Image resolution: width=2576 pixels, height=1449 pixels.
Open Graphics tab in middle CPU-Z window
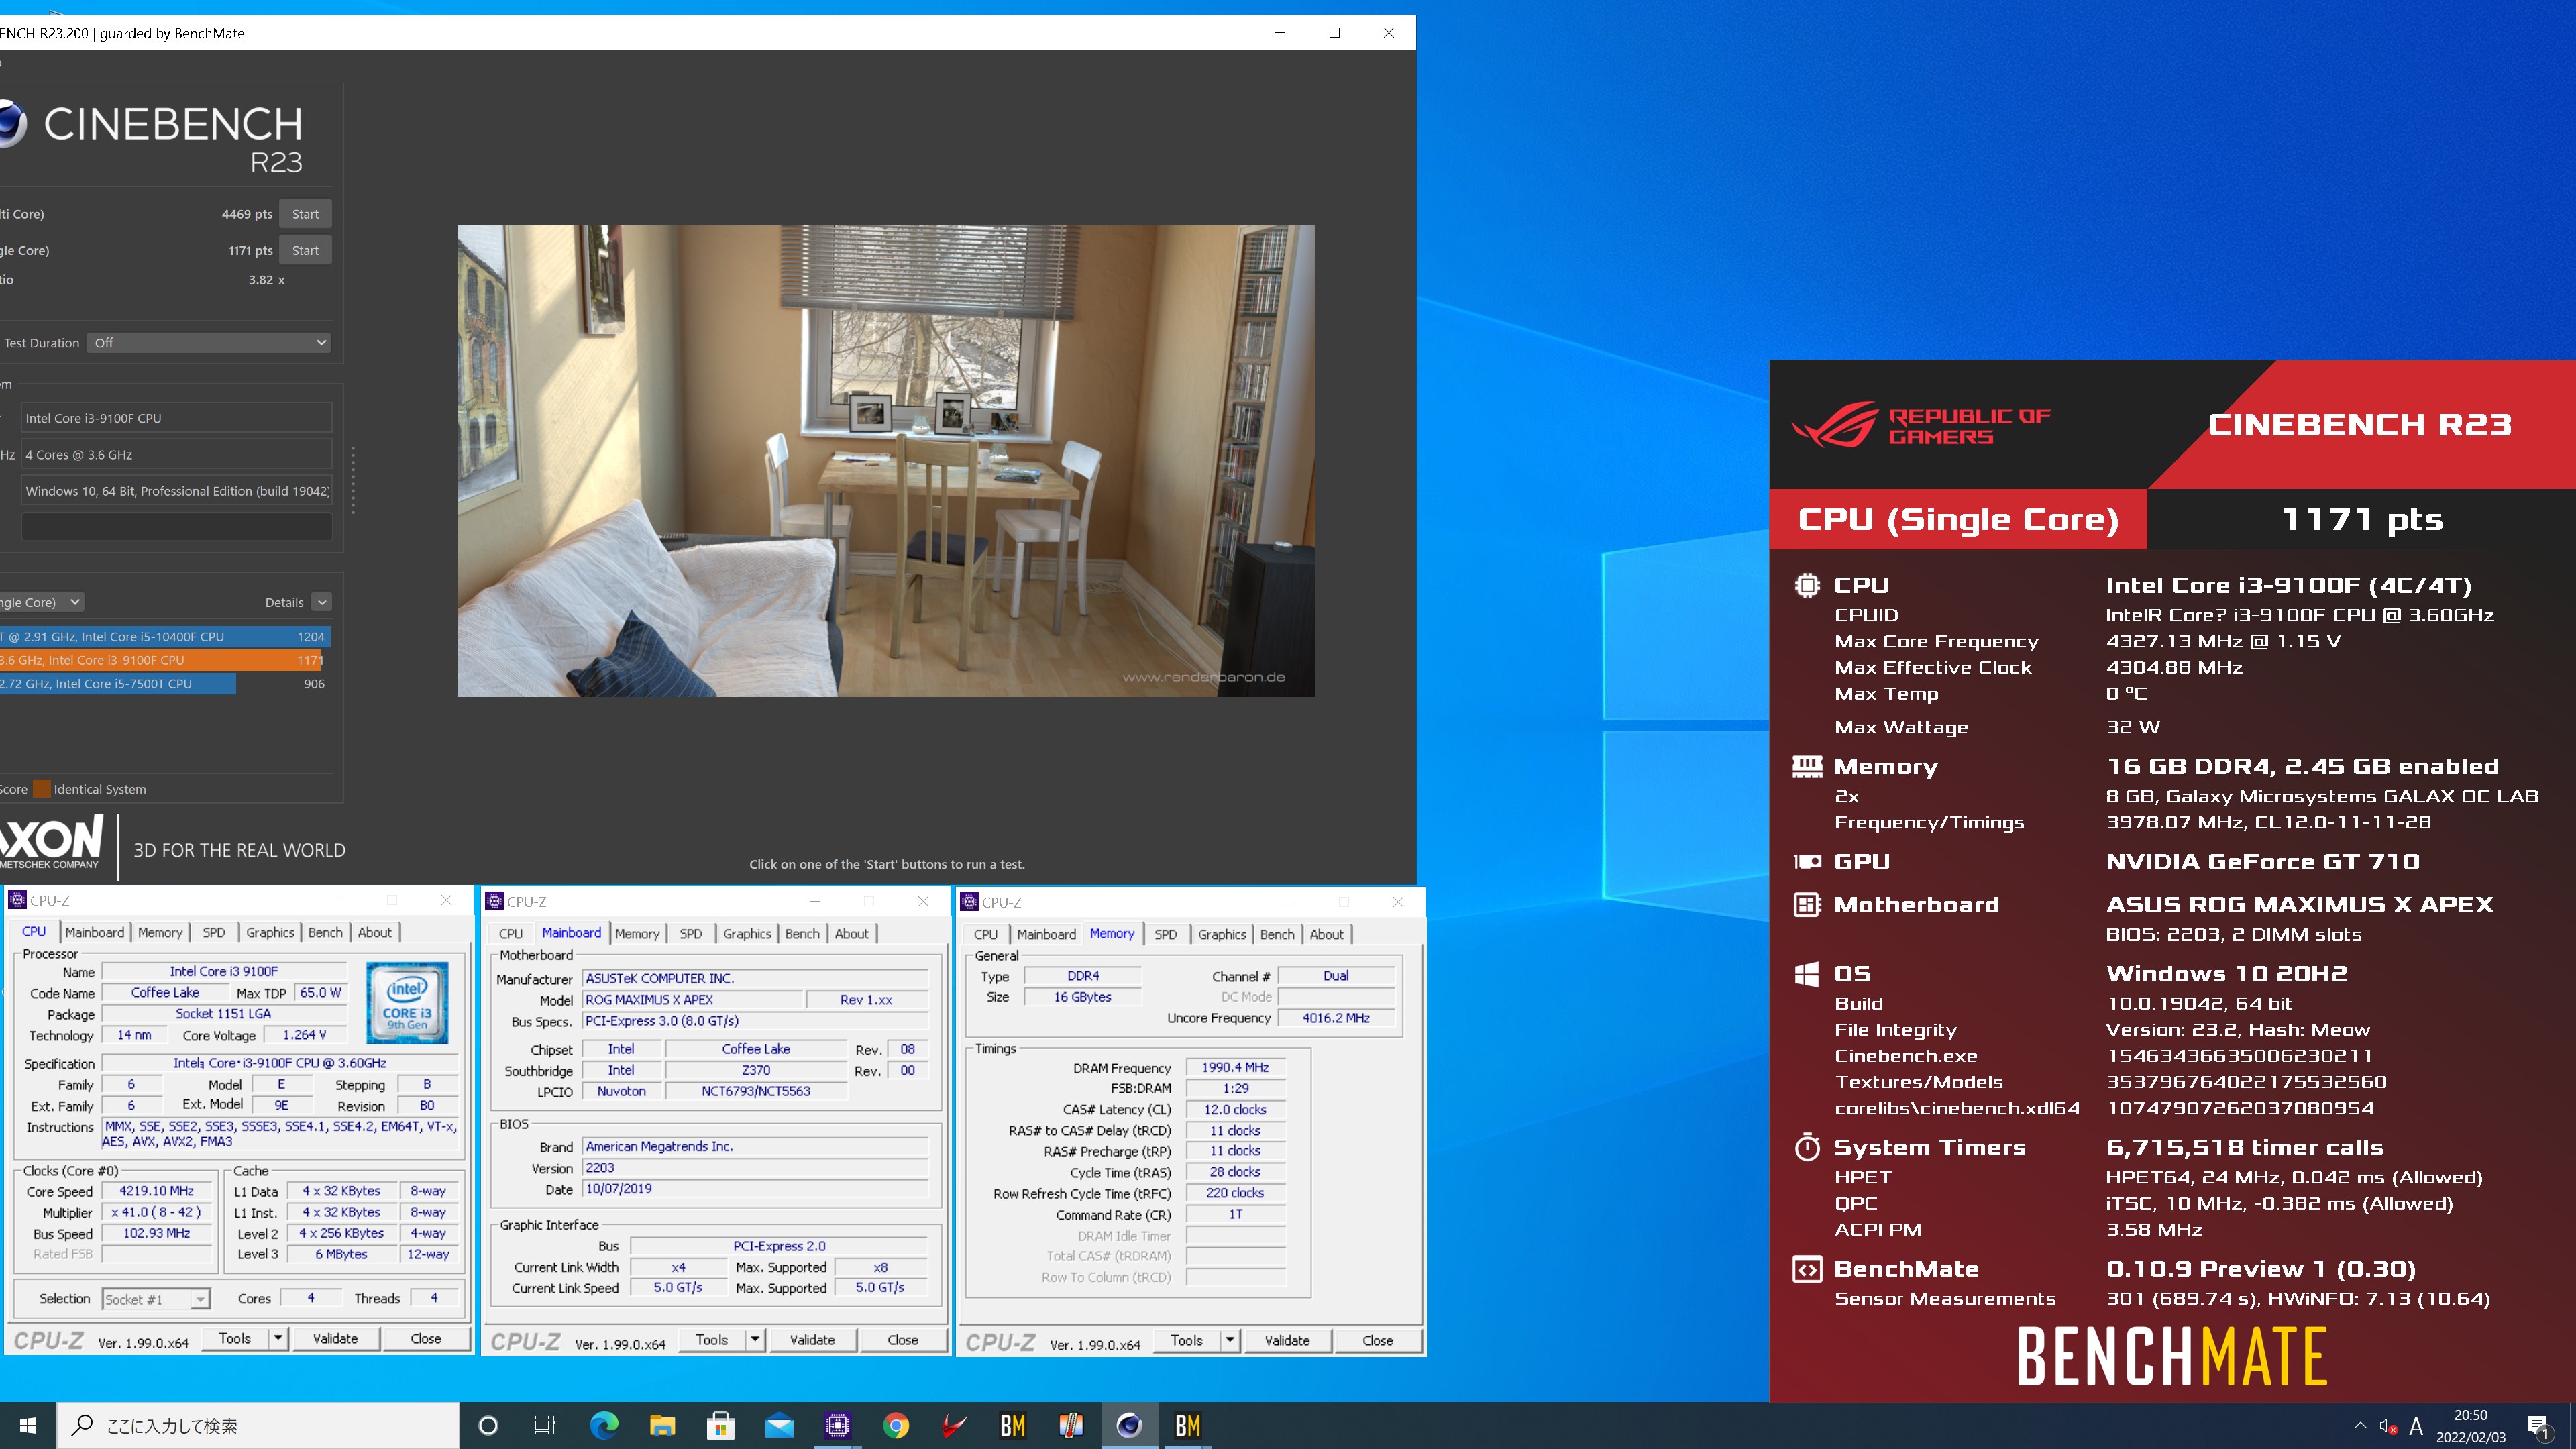pyautogui.click(x=747, y=934)
